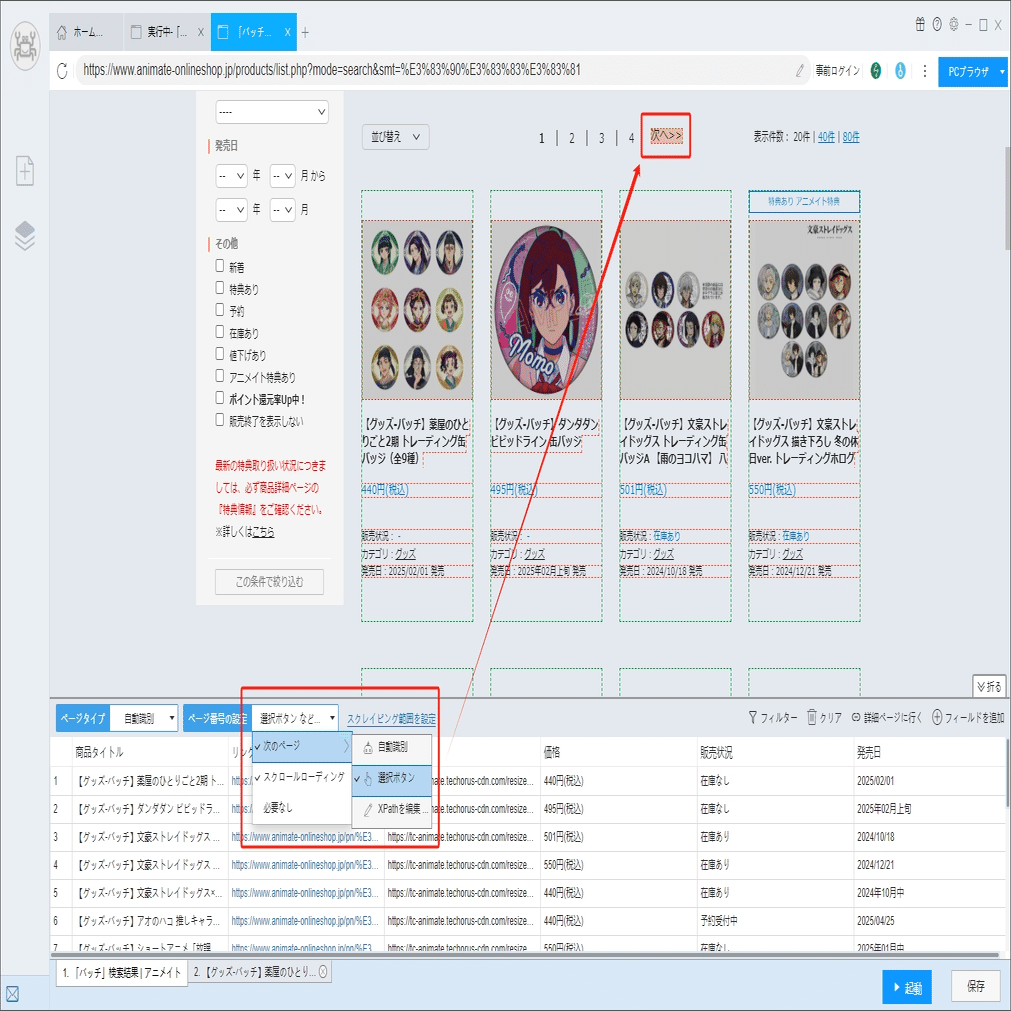The image size is (1011, 1011).
Task: Click the layers stack sidebar icon
Action: [25, 235]
